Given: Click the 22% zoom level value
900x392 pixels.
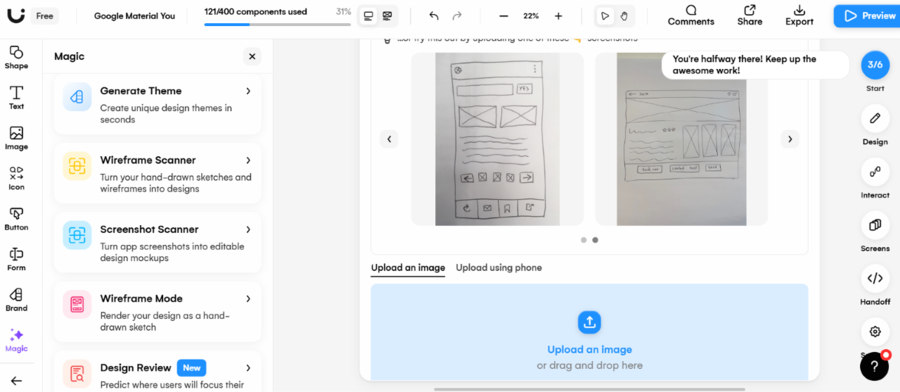Looking at the screenshot, I should (x=531, y=16).
